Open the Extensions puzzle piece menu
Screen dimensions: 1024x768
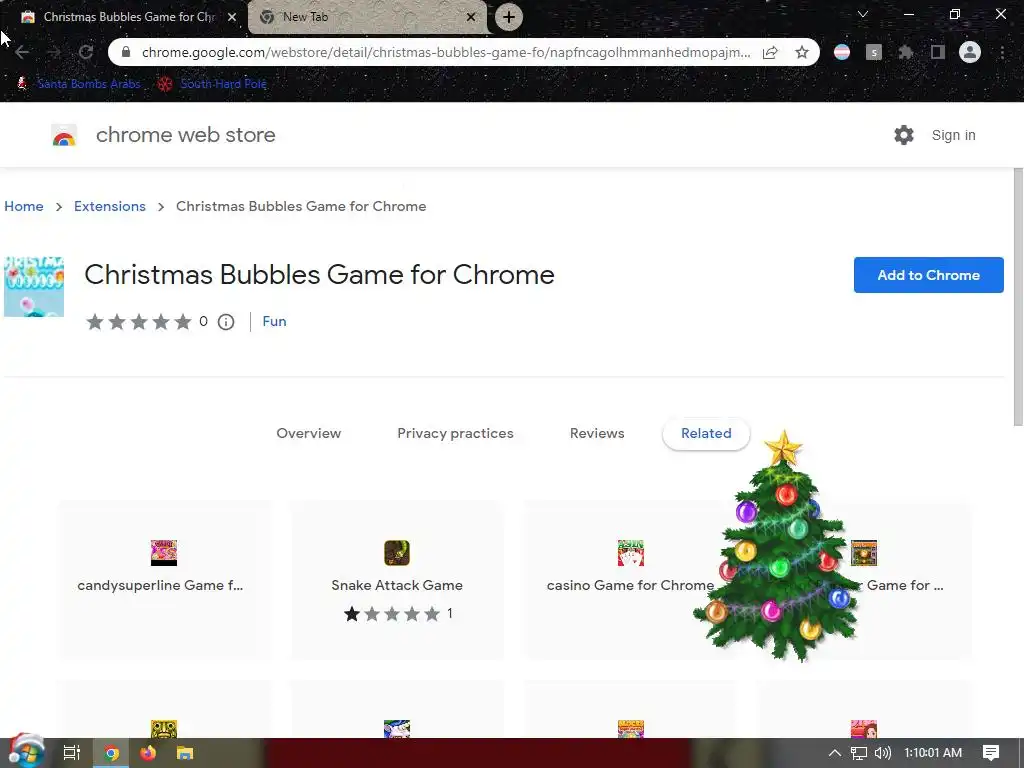click(x=905, y=52)
